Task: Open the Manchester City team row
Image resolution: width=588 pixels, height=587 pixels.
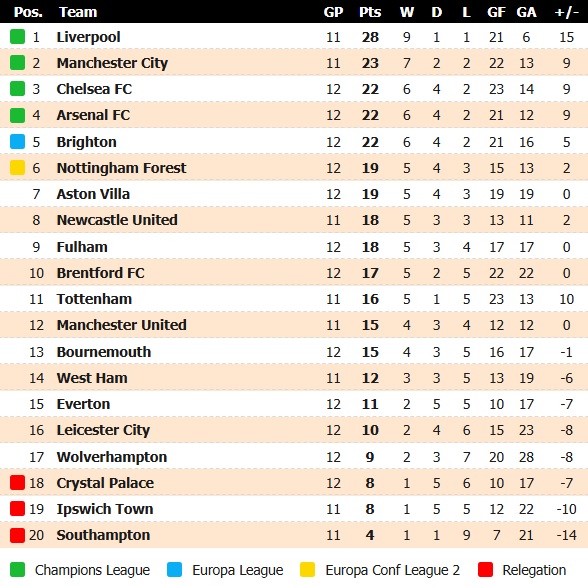Action: click(x=294, y=63)
